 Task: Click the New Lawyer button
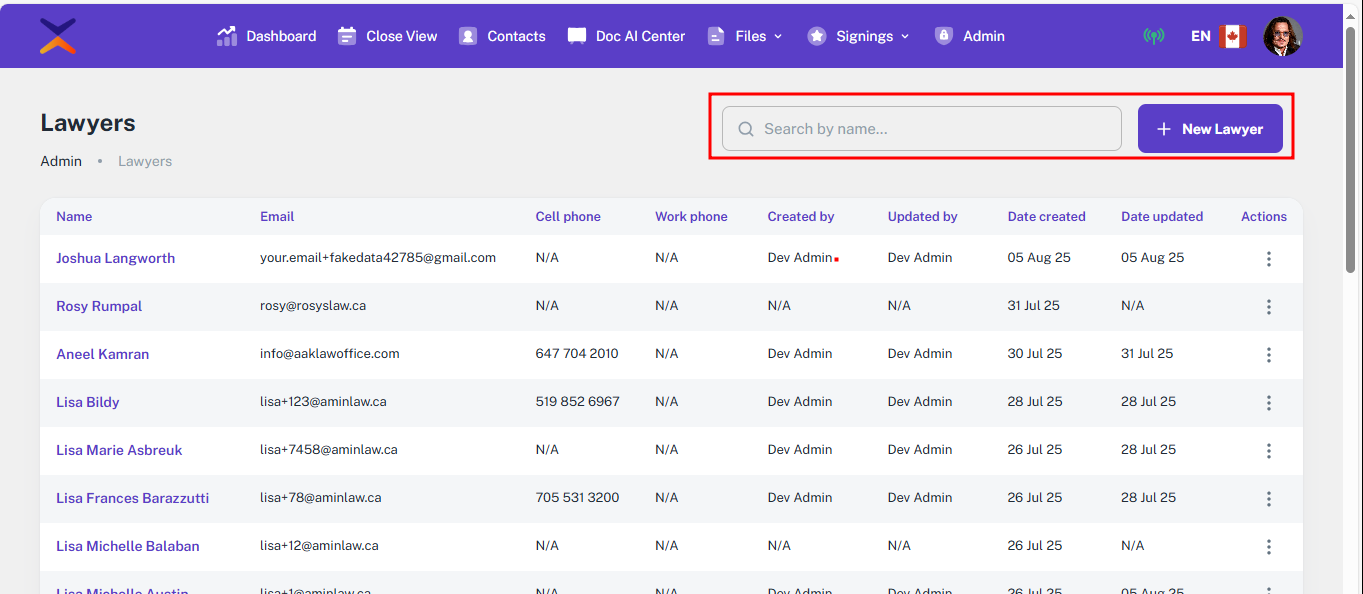tap(1210, 129)
